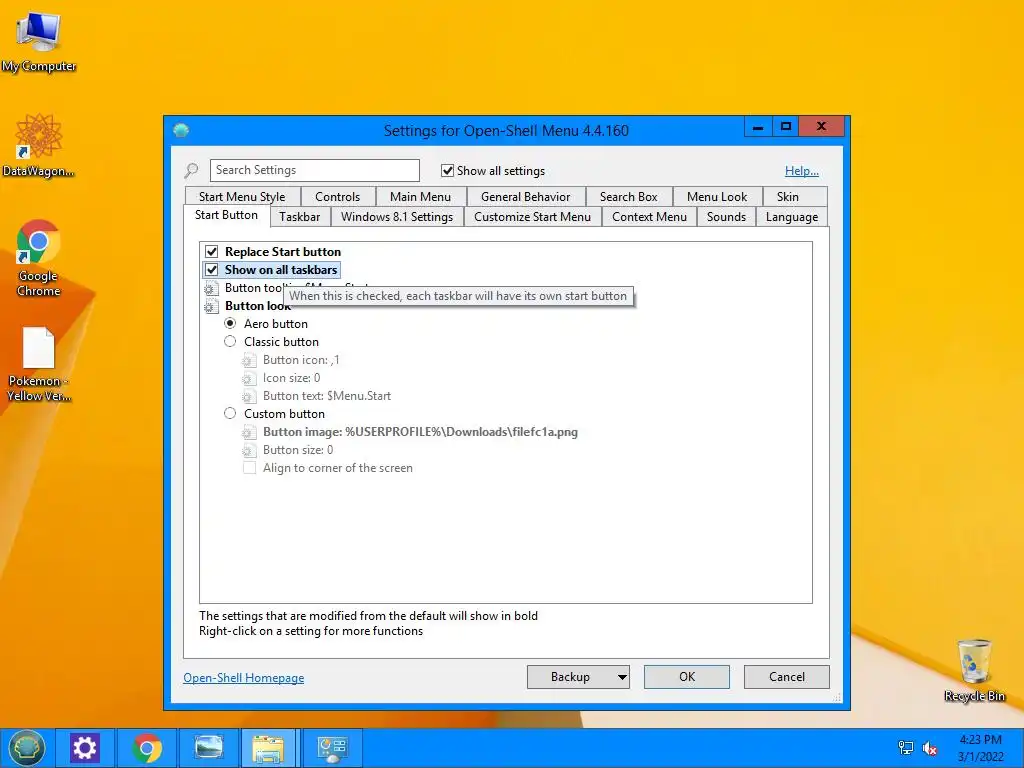Viewport: 1024px width, 768px height.
Task: Switch to the Language tab
Action: (x=792, y=217)
